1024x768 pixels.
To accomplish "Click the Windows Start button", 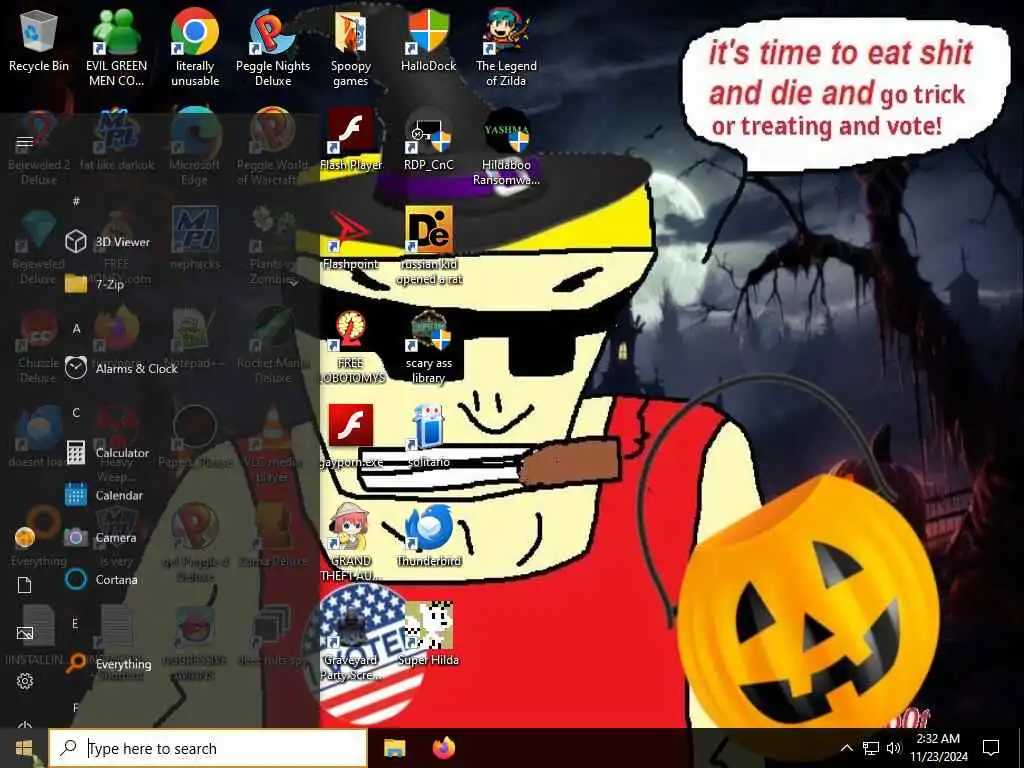I will pyautogui.click(x=24, y=748).
